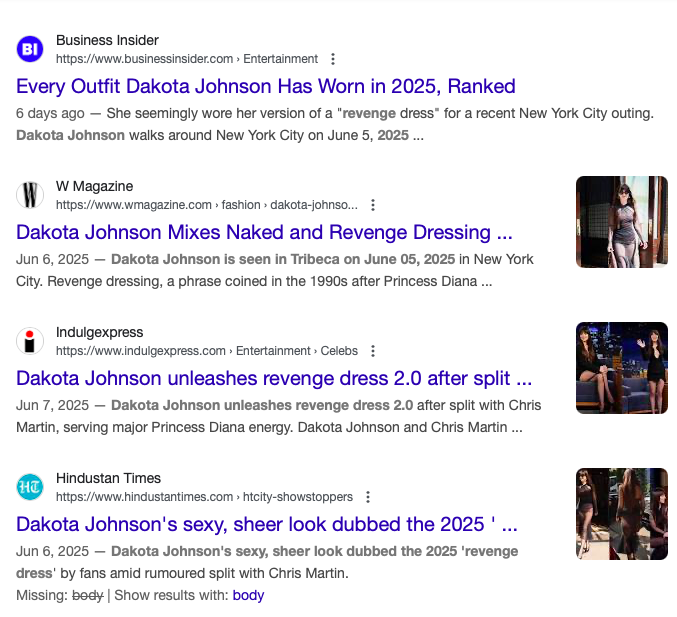Screen dimensions: 677x617
Task: Click the 'Hindustan Times' site name
Action: tap(108, 478)
